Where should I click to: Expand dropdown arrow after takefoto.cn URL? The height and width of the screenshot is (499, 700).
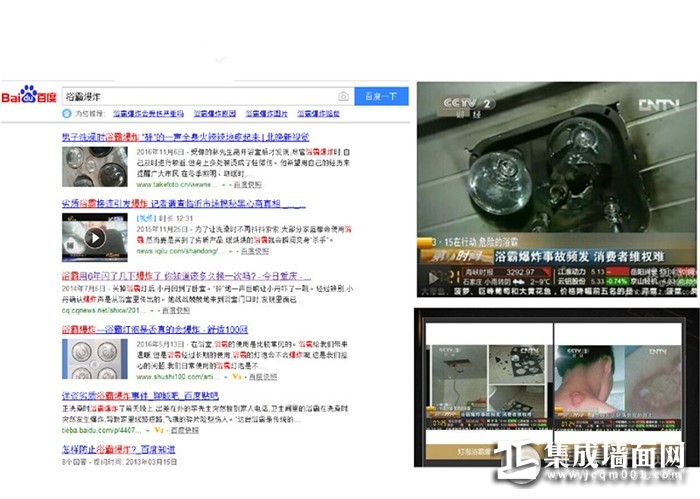(224, 185)
